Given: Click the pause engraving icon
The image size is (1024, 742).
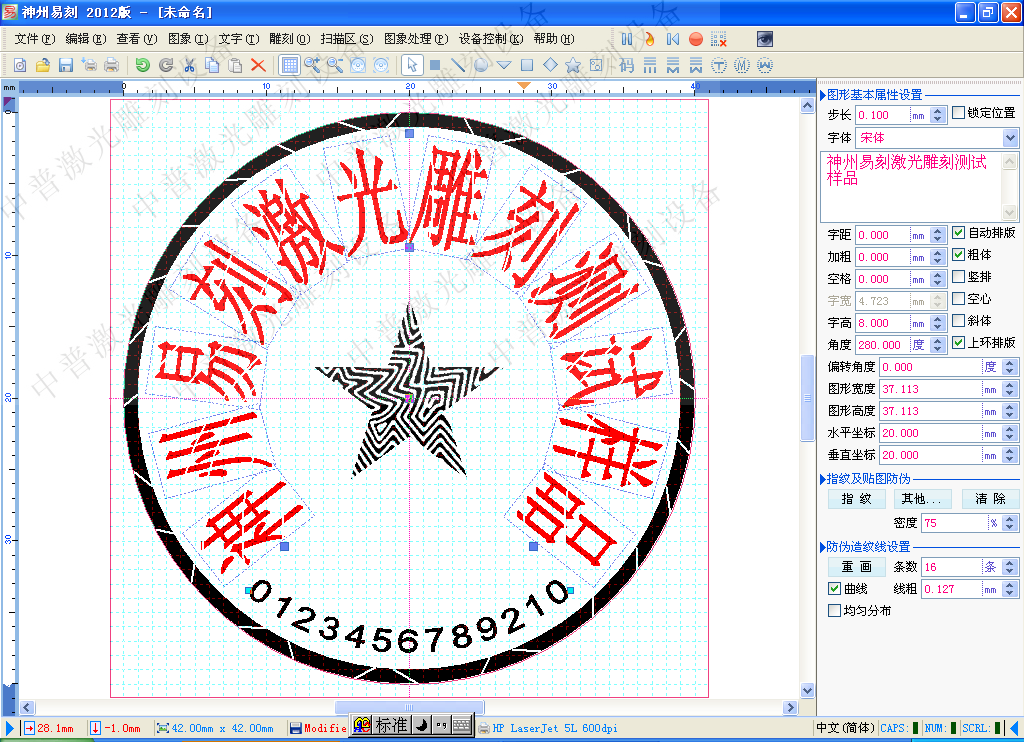Looking at the screenshot, I should coord(627,39).
